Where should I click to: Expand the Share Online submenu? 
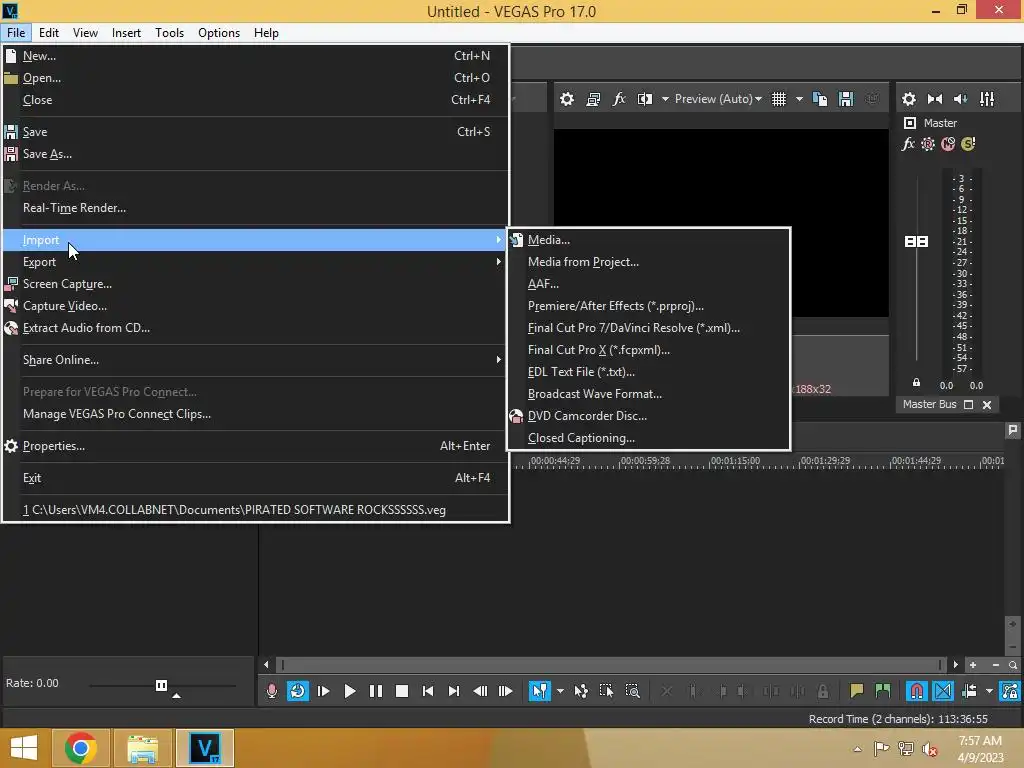click(255, 360)
